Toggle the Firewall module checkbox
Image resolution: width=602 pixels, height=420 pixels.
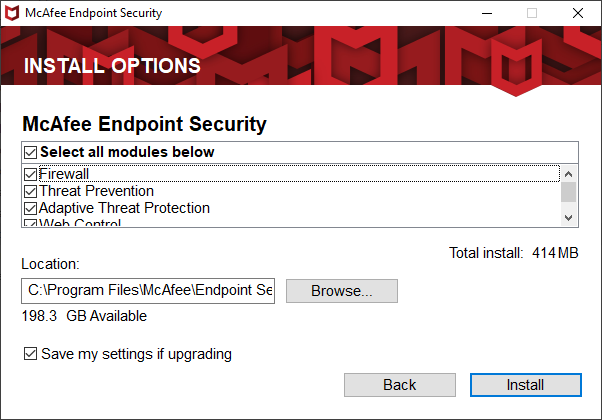[x=30, y=174]
